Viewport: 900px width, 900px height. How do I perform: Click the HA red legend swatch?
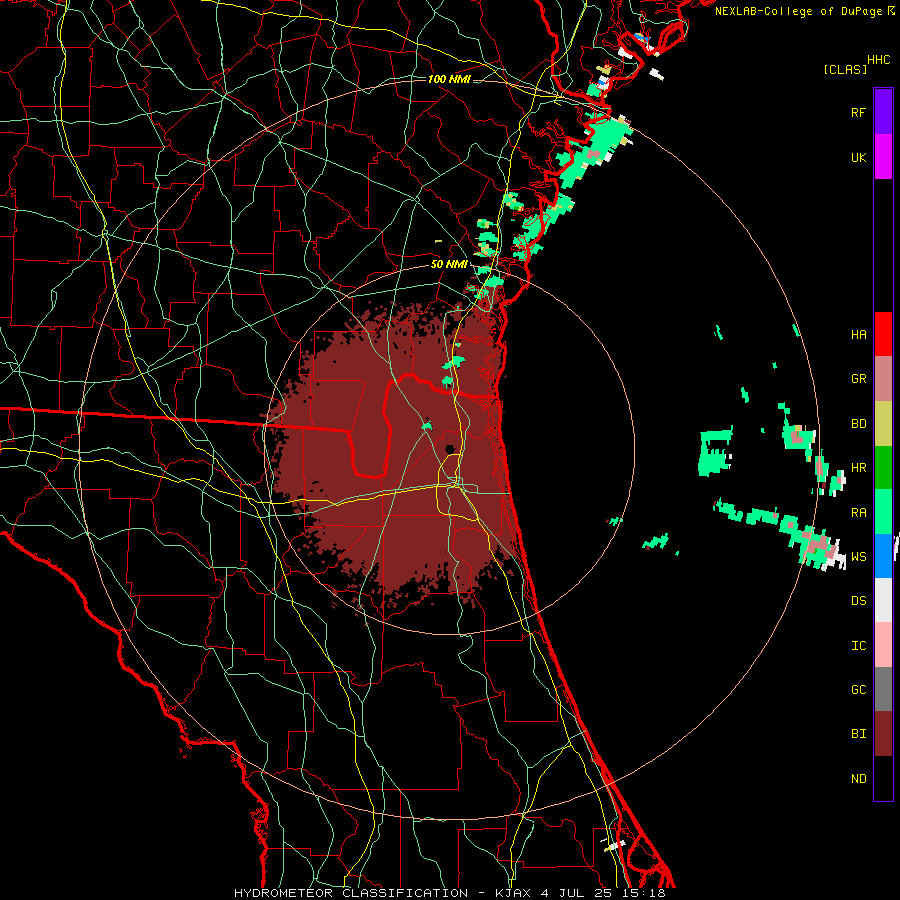[883, 334]
